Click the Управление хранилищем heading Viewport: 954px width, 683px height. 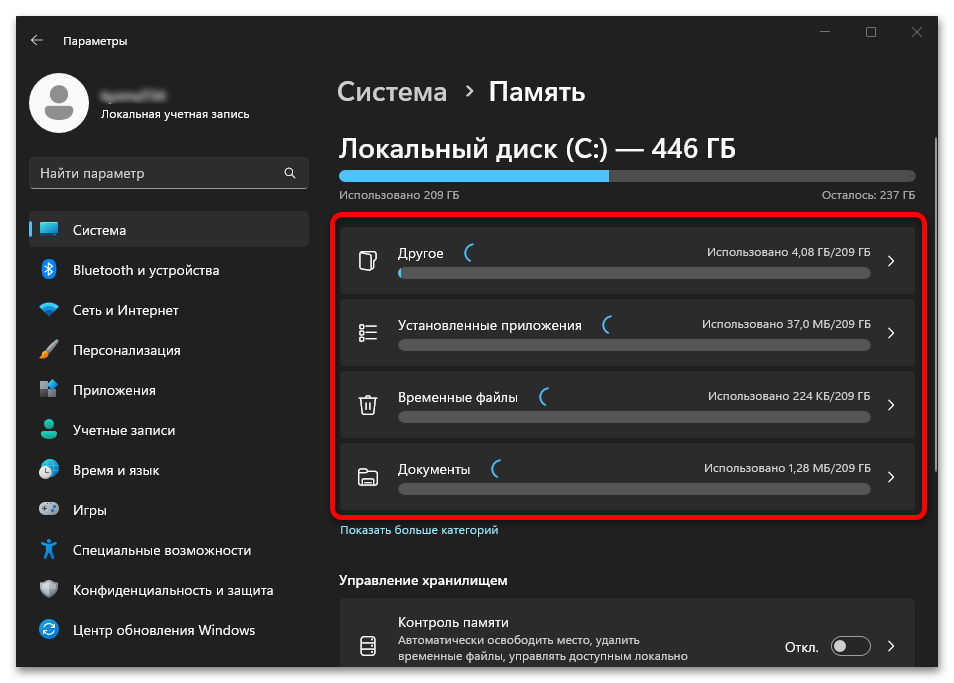[x=423, y=580]
